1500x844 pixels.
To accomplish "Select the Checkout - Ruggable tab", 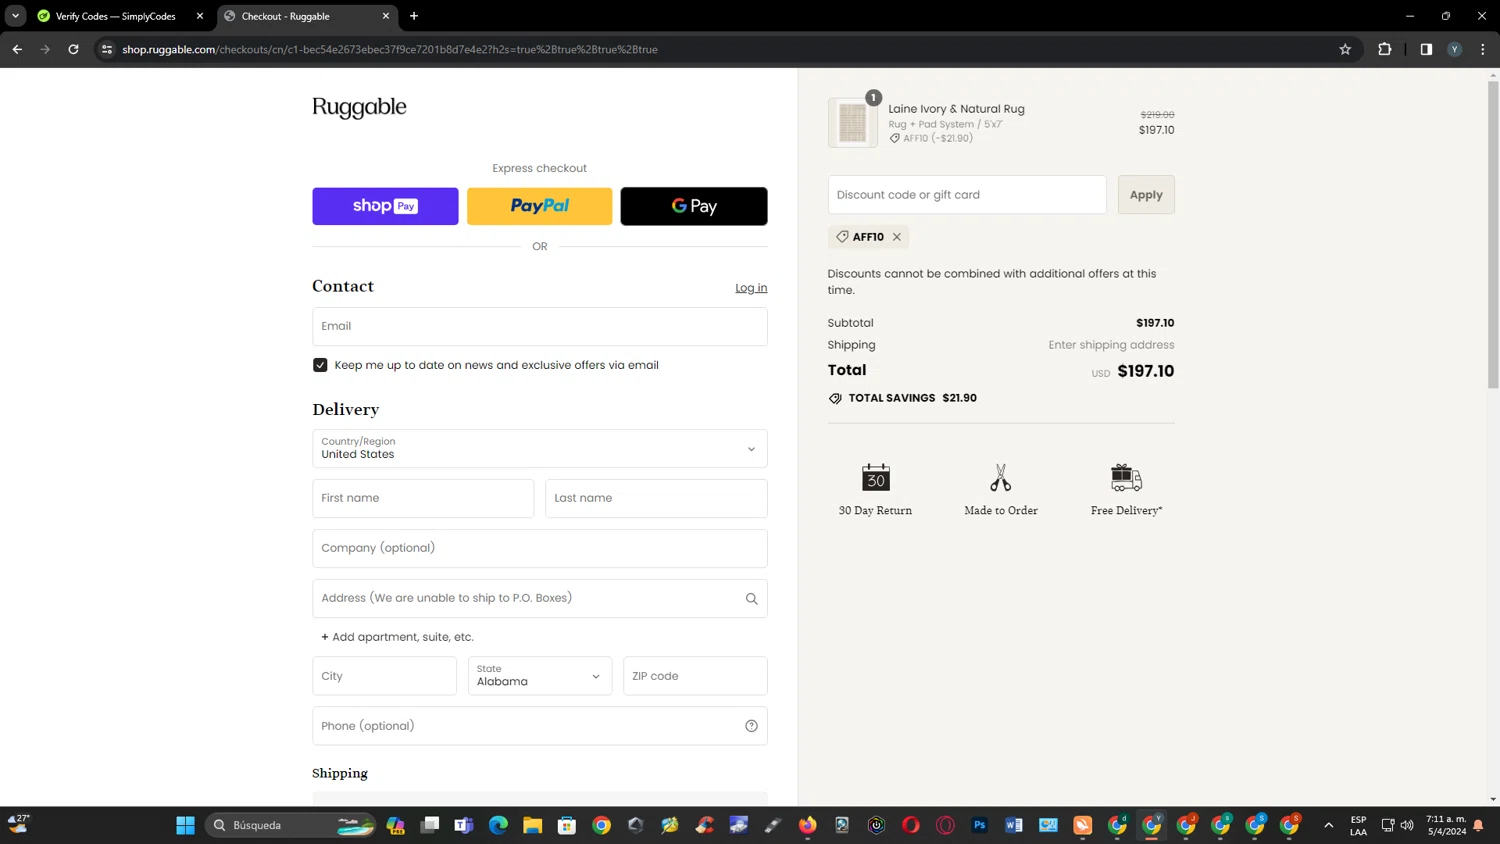I will (x=300, y=16).
